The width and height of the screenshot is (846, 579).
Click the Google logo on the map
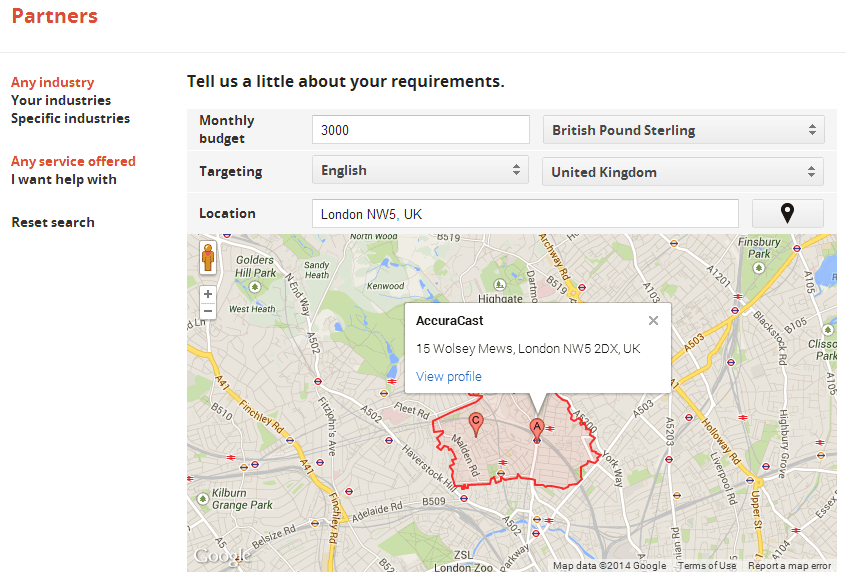(x=222, y=556)
